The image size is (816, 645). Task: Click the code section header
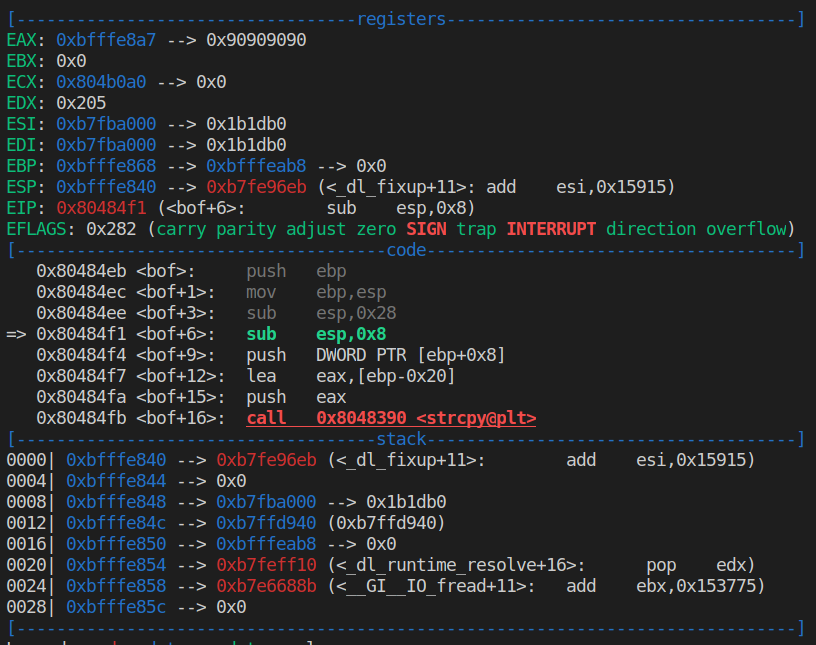click(406, 250)
